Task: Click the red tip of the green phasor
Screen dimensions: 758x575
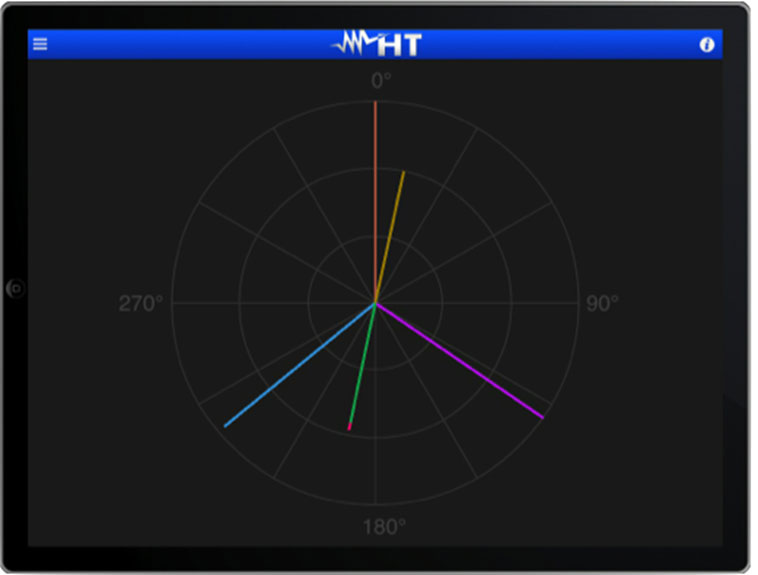Action: click(x=349, y=428)
